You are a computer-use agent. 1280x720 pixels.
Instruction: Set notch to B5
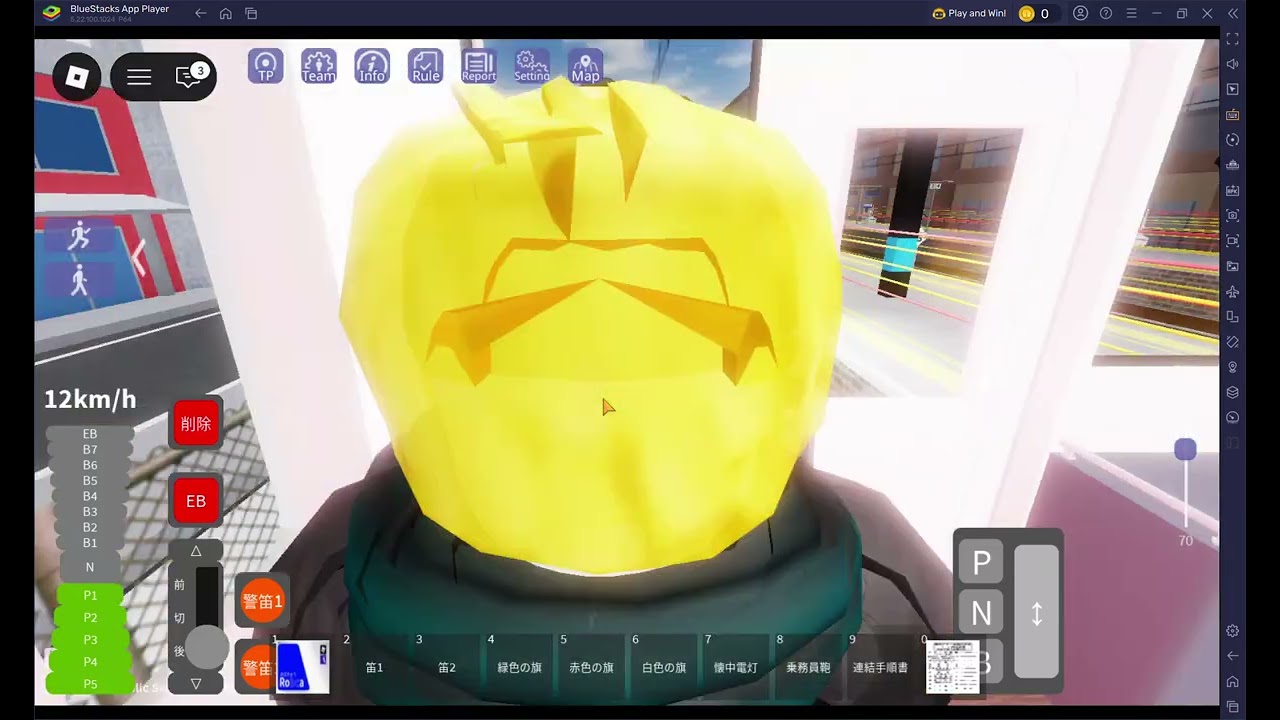click(90, 481)
